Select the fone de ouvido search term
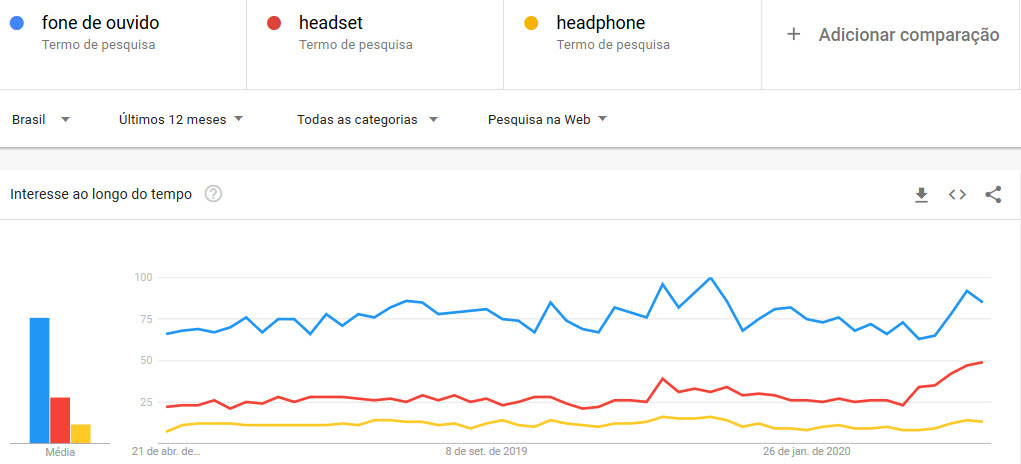Viewport: 1021px width, 464px height. coord(100,23)
